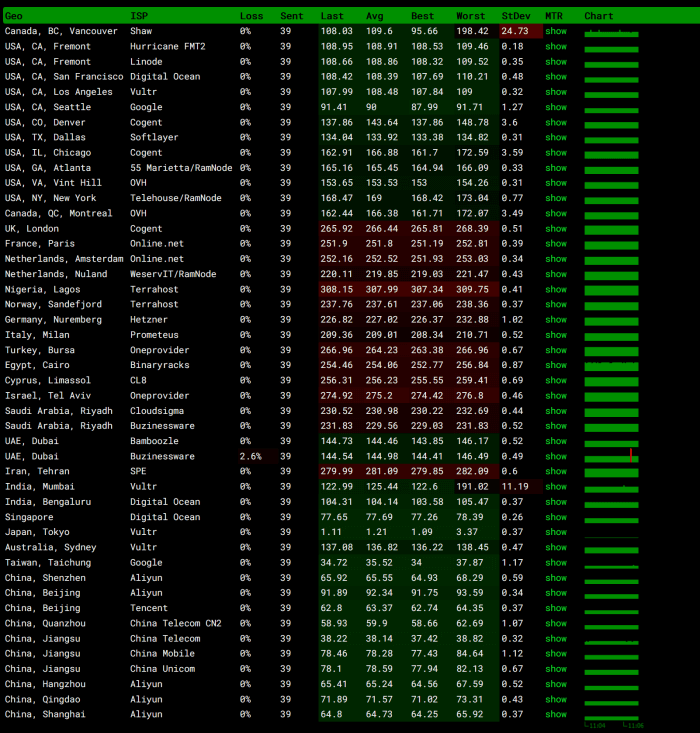Screen dimensions: 700x733
Task: Click the chart bar for Egypt Cairo
Action: click(611, 366)
